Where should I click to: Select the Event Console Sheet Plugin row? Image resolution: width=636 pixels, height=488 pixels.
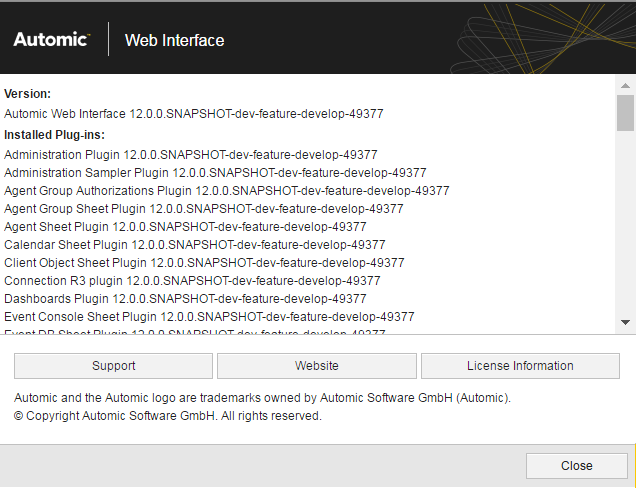tap(209, 316)
